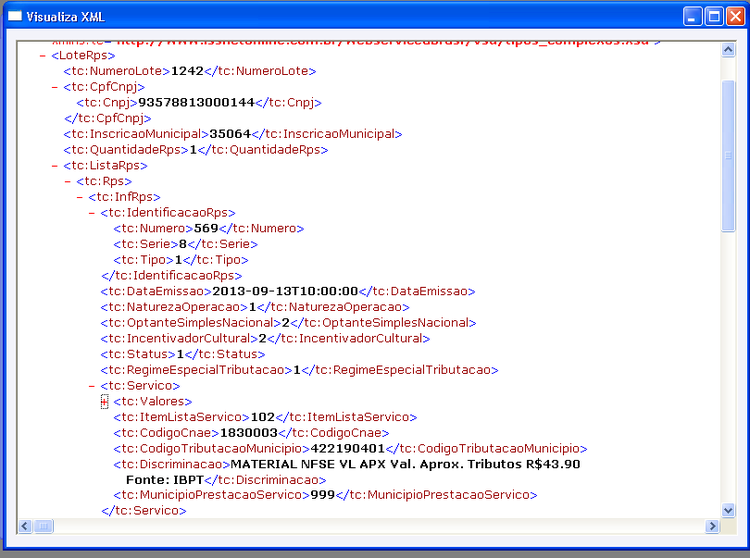
Task: Click the Discriminacao text MATERIAL NFSE VL APX
Action: (308, 465)
